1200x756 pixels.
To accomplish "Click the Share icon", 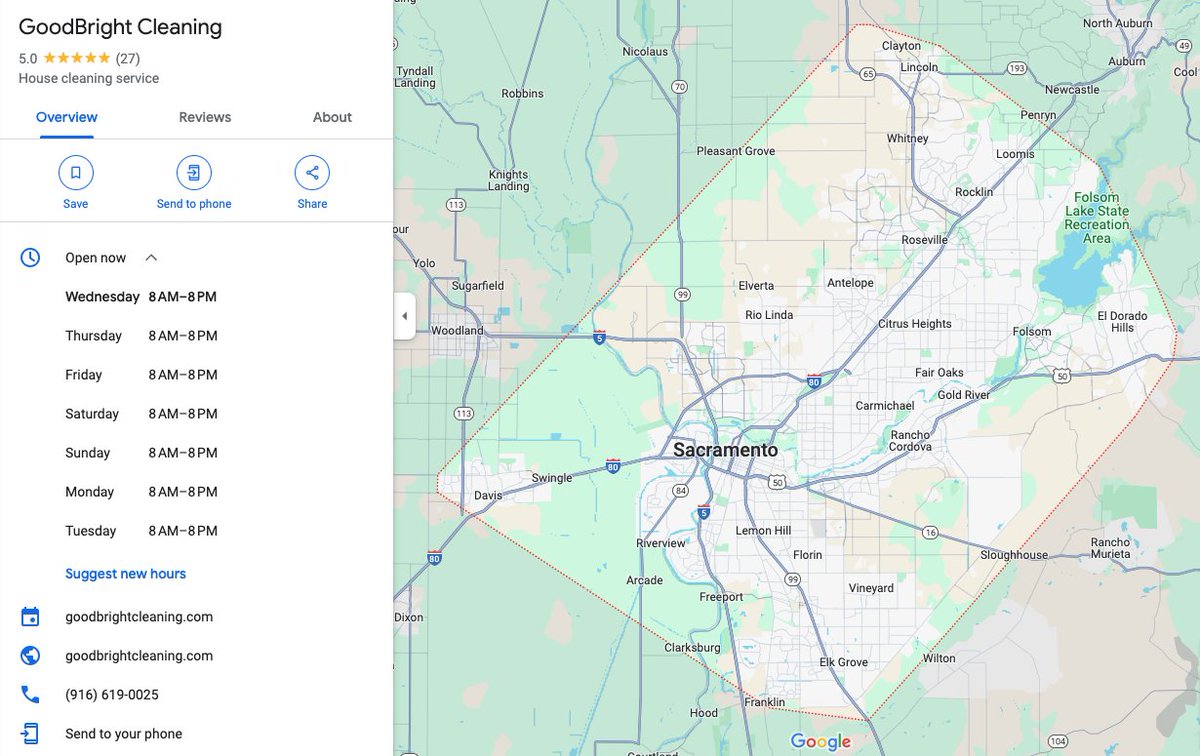I will point(312,173).
